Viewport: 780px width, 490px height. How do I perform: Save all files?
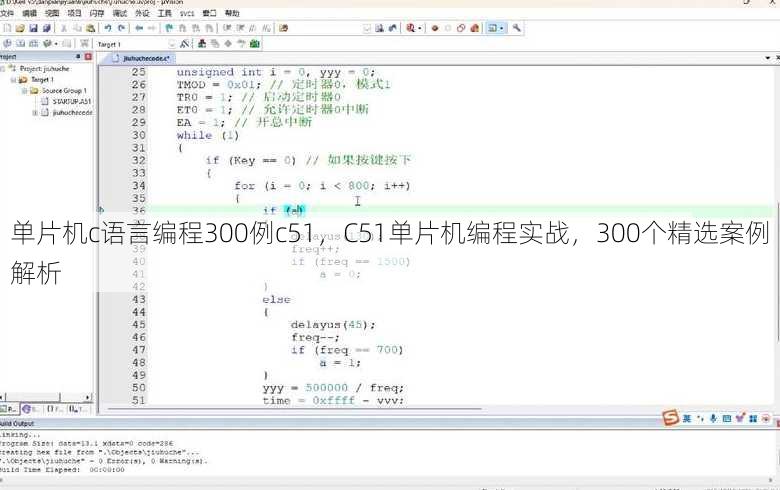(47, 28)
